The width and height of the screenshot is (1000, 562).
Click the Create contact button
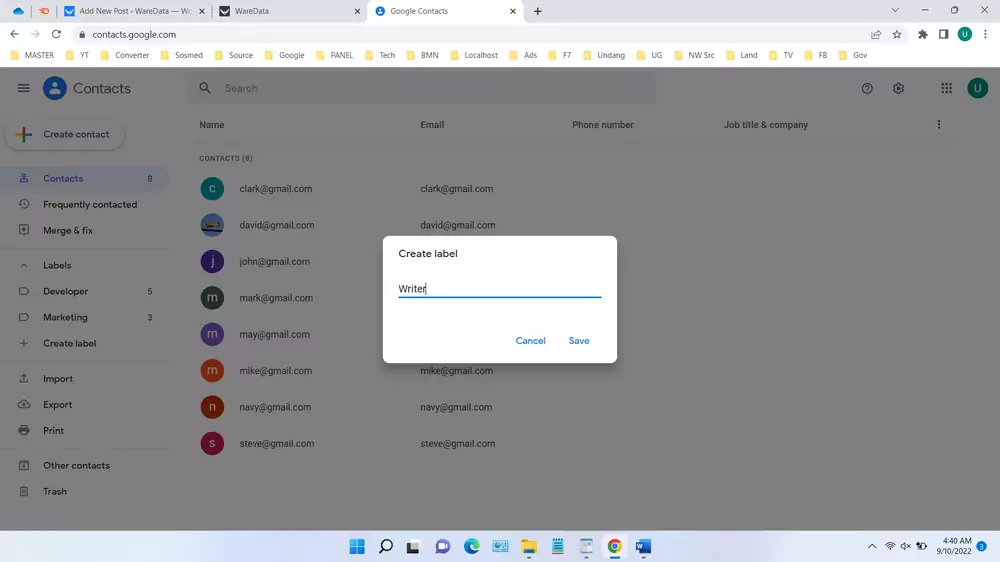point(65,135)
